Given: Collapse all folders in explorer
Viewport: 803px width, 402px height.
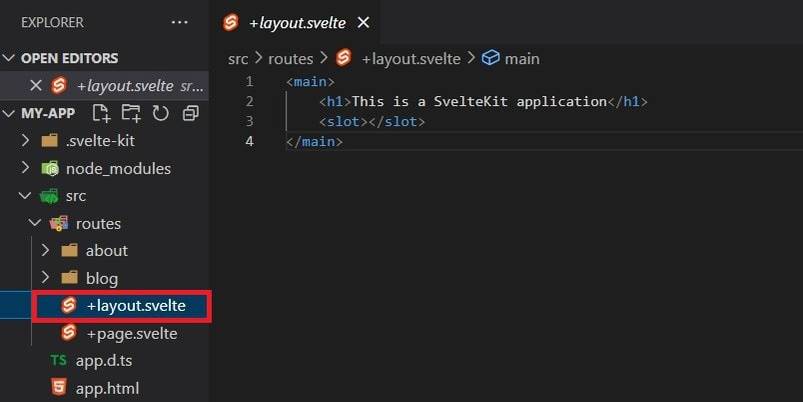Looking at the screenshot, I should click(x=190, y=113).
